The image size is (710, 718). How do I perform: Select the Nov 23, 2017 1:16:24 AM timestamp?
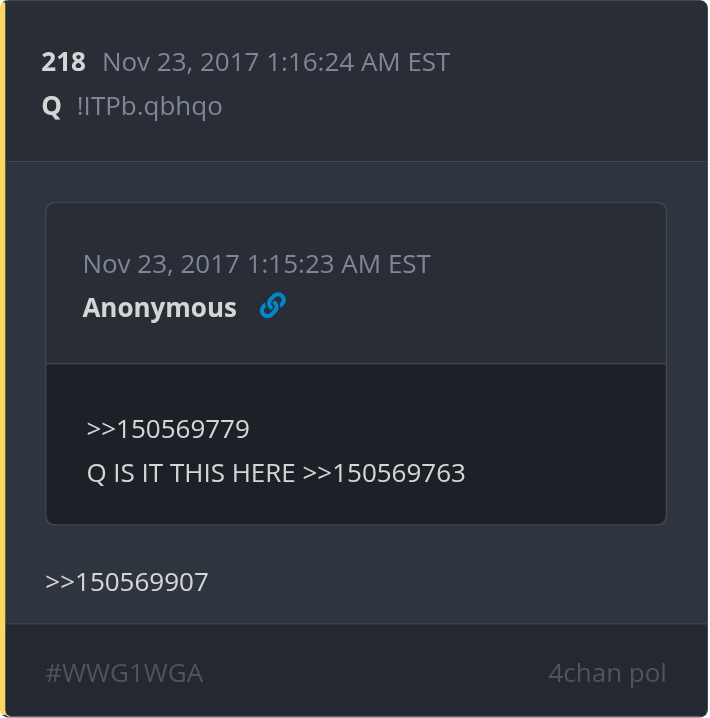[x=276, y=62]
